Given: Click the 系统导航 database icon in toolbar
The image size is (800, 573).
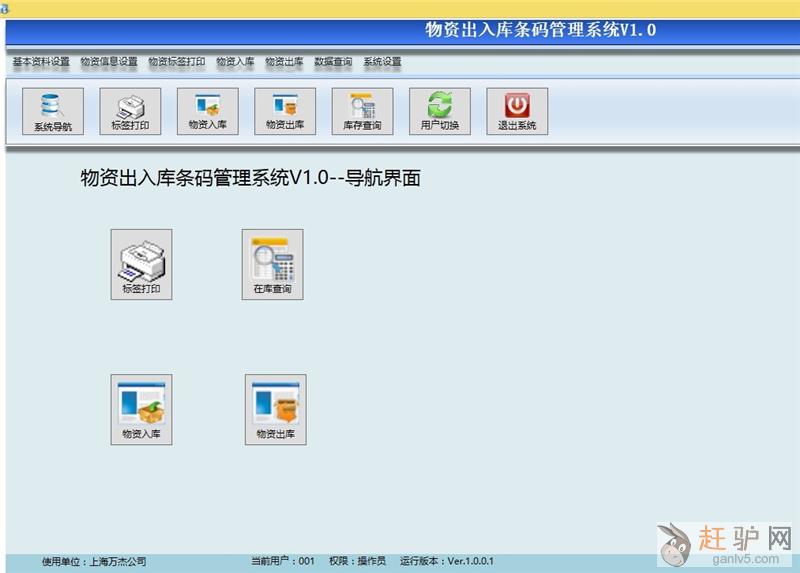Looking at the screenshot, I should (x=53, y=111).
